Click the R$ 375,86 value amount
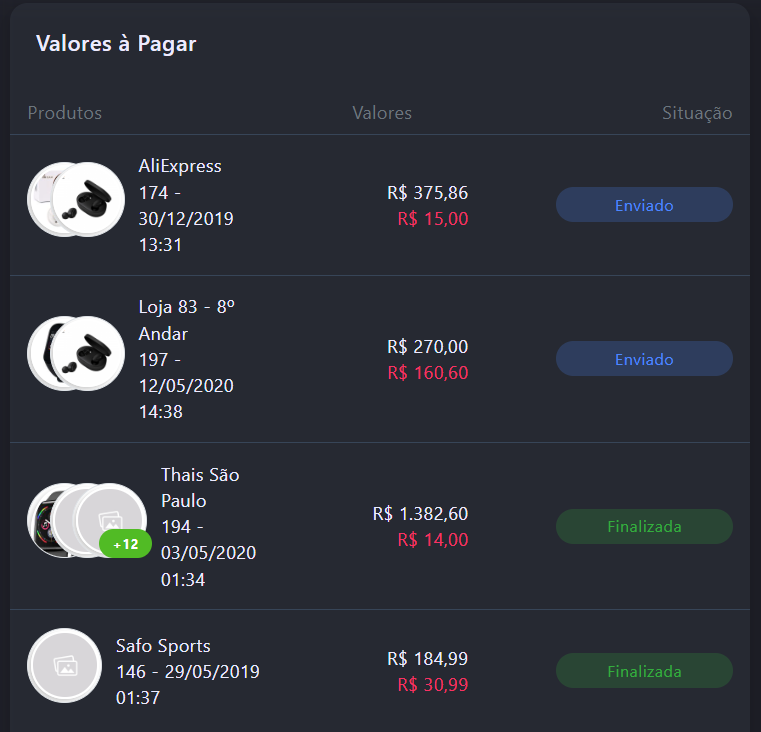The width and height of the screenshot is (761, 732). pyautogui.click(x=427, y=193)
